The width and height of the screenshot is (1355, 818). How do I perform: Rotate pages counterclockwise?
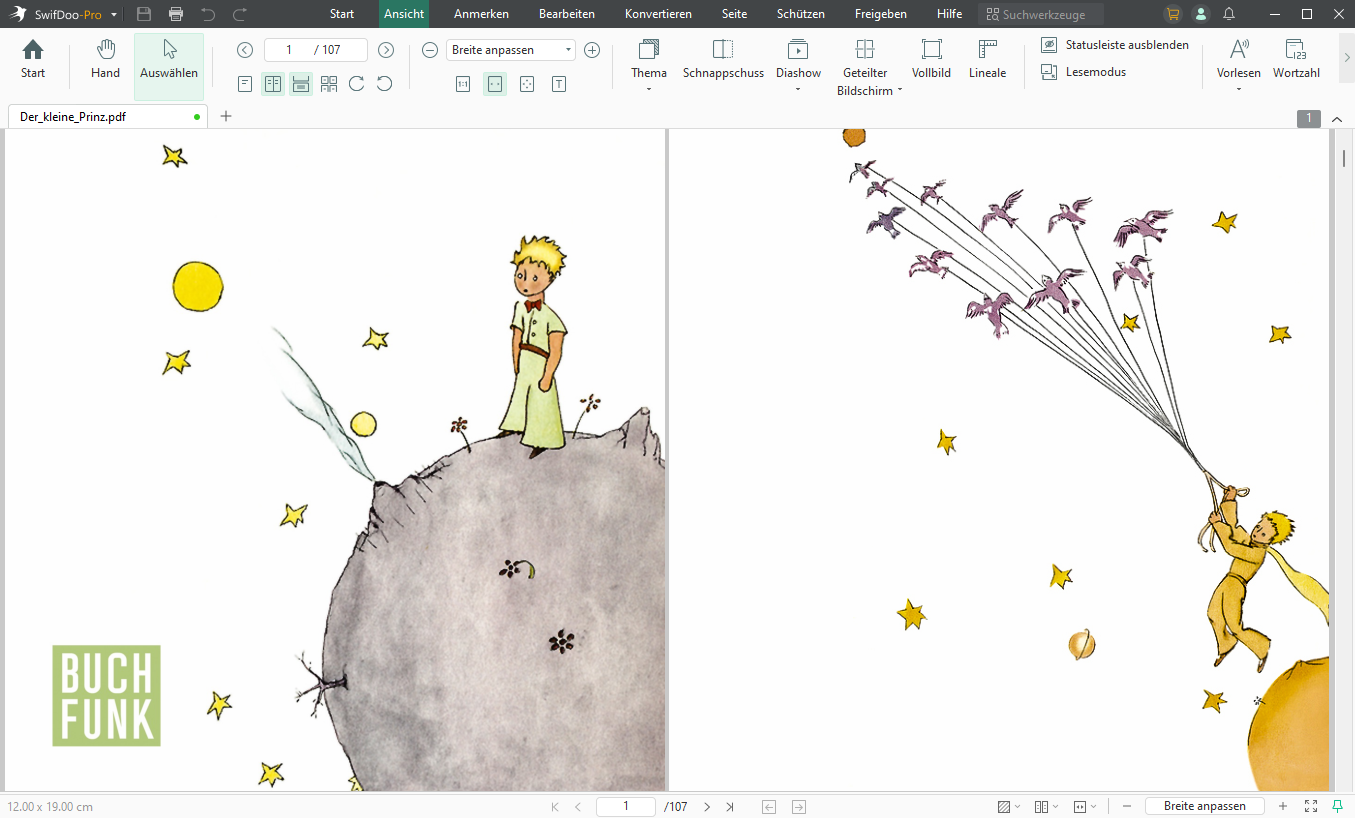click(x=385, y=84)
